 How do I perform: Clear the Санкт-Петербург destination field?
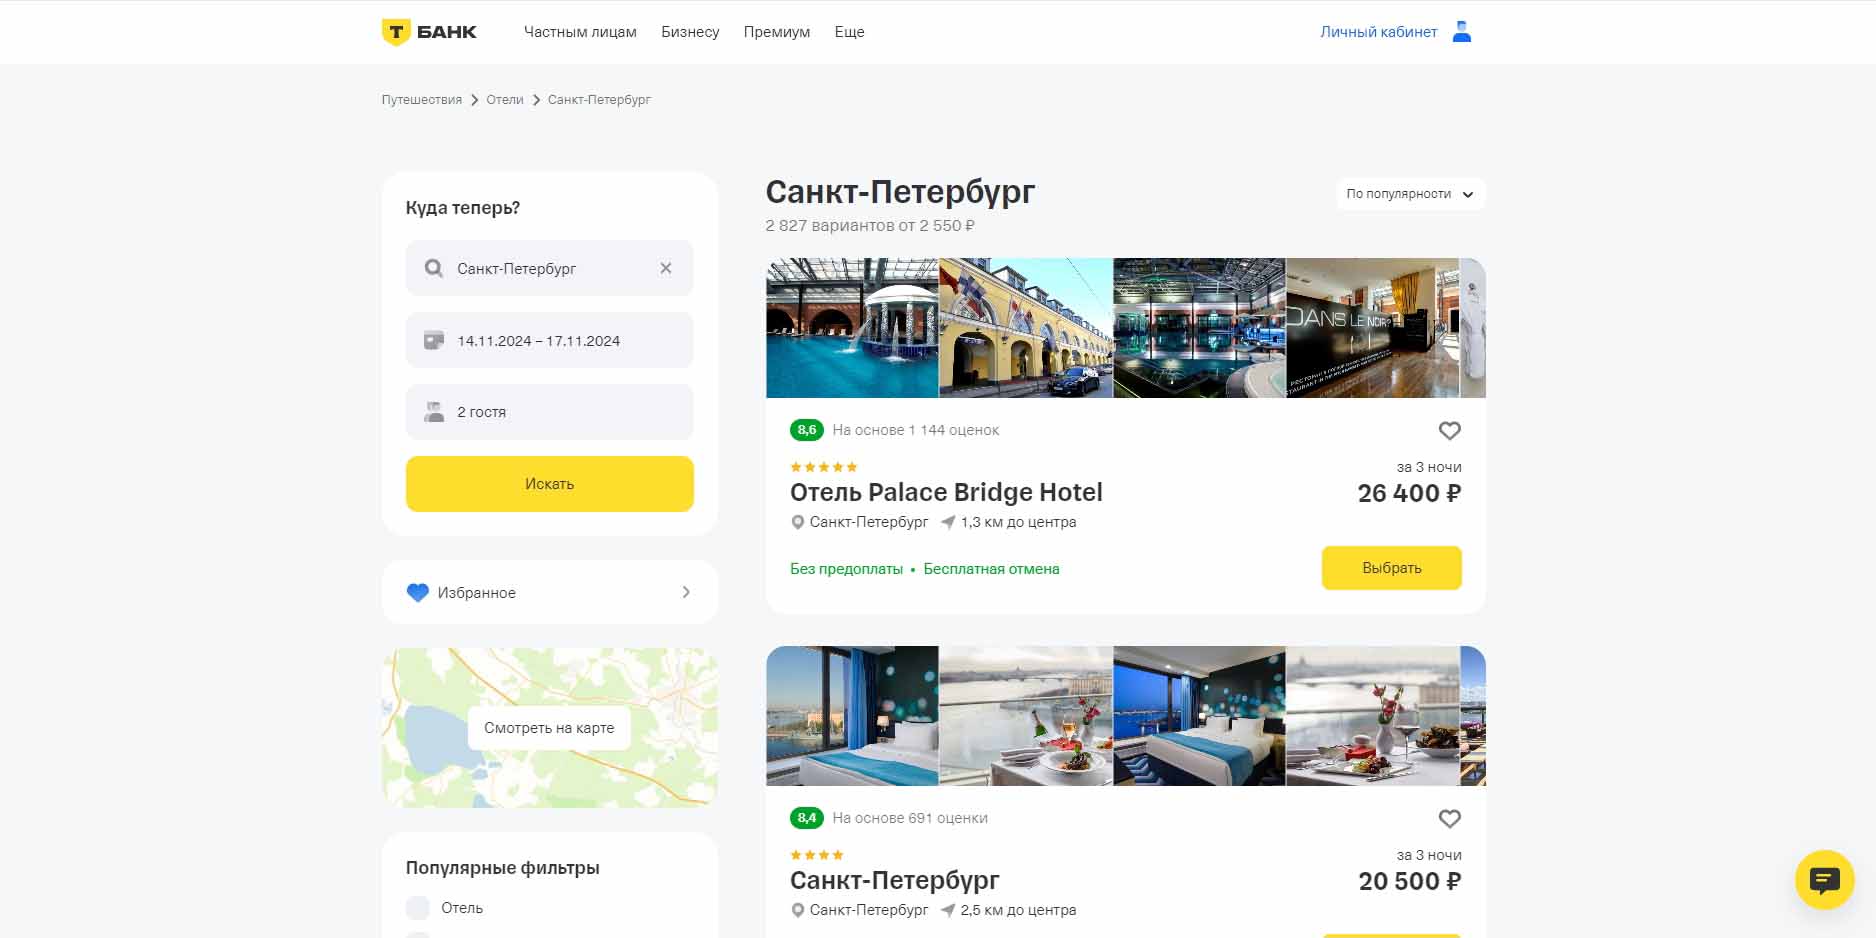666,268
